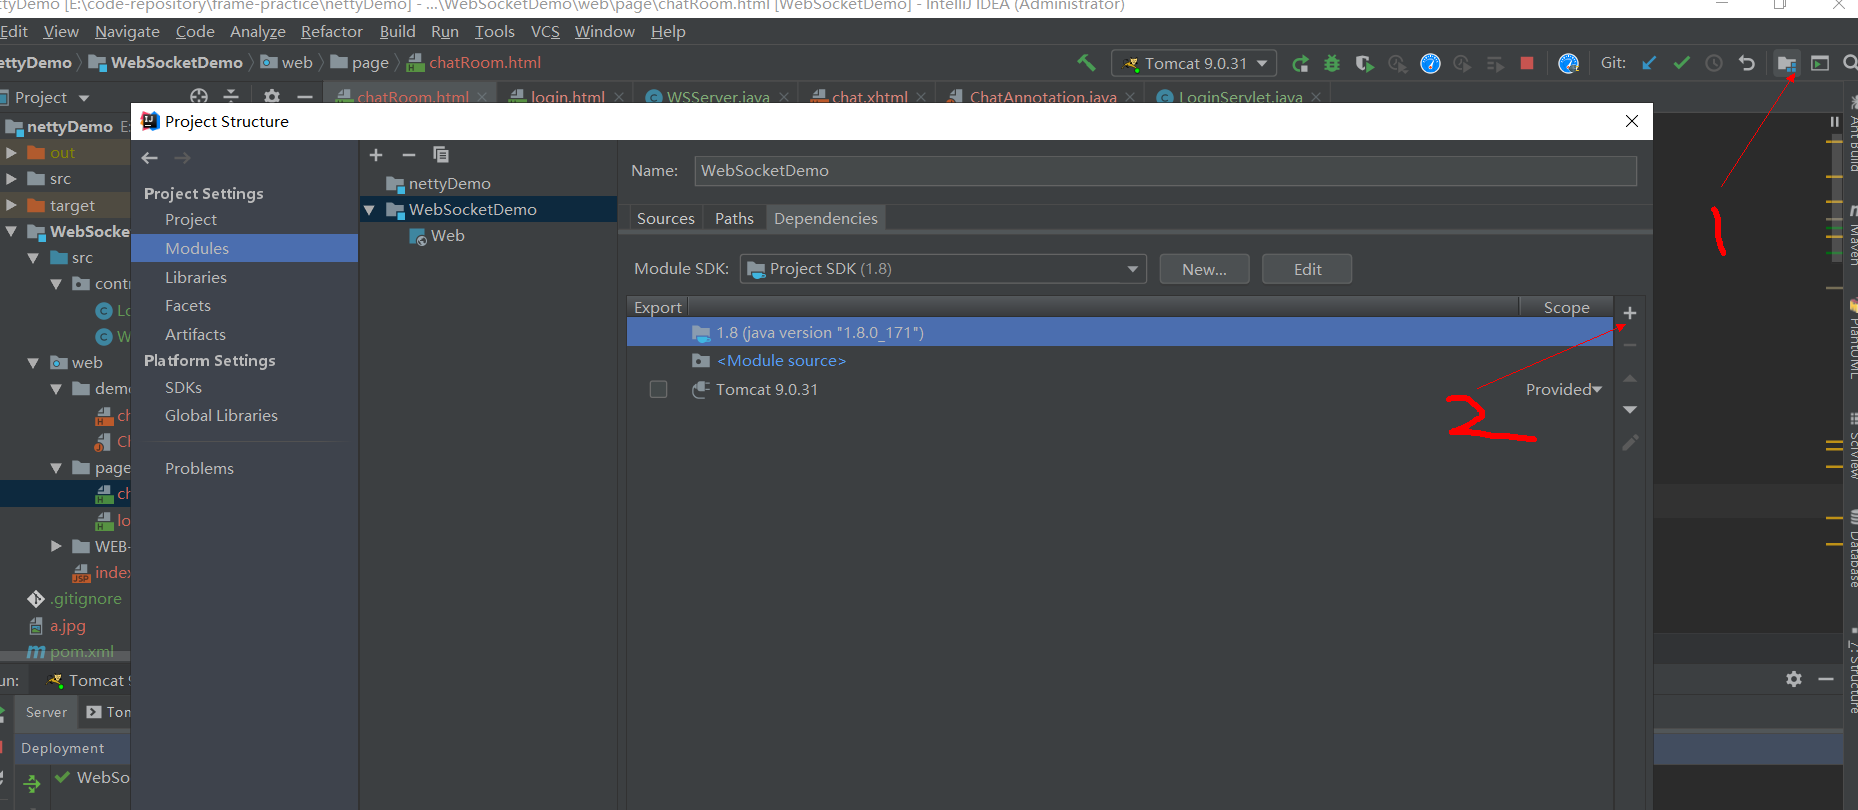Collapse WebSocketDemo module in modules tree
Image resolution: width=1858 pixels, height=810 pixels.
369,210
